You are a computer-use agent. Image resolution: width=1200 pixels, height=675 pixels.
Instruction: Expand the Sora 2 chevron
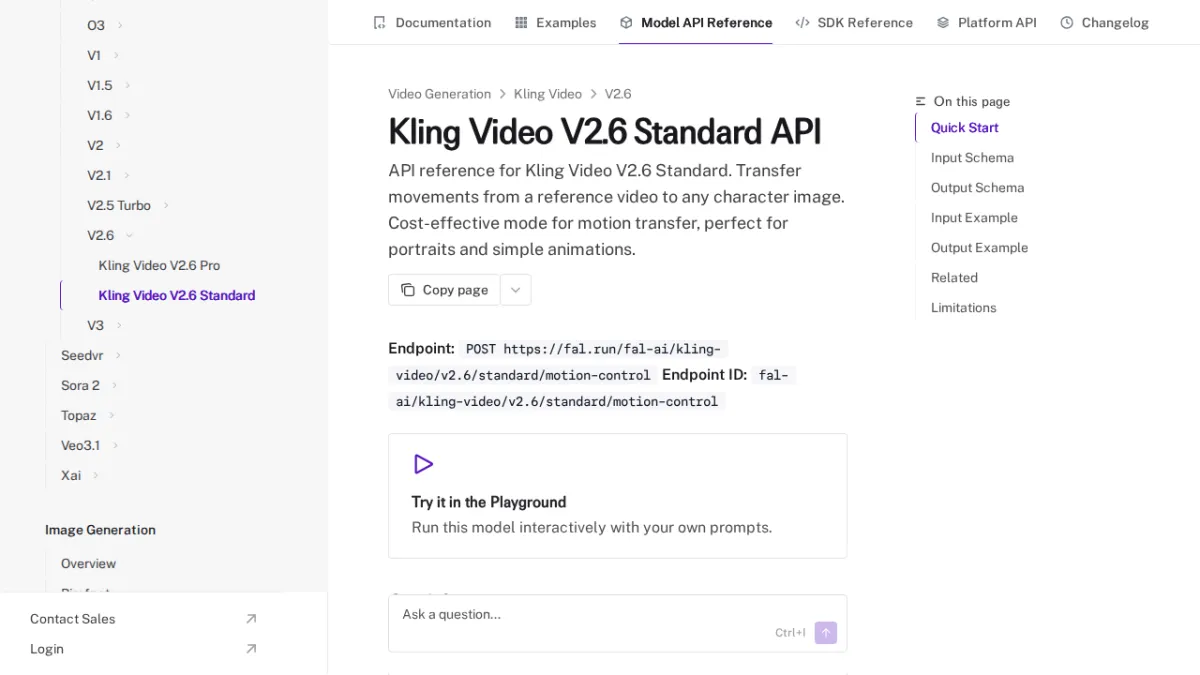(115, 385)
